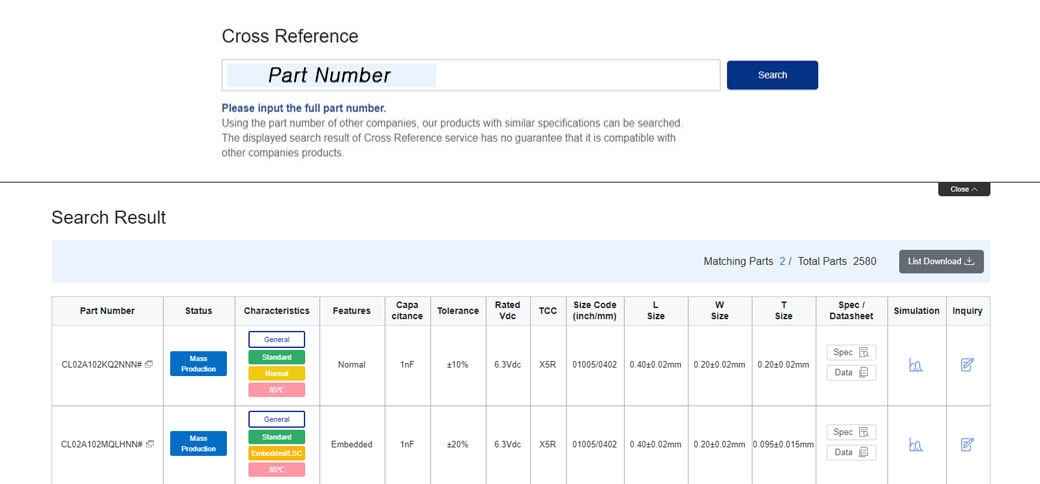Open simulation chart icon for CL02A102MQLHNN#

[915, 444]
